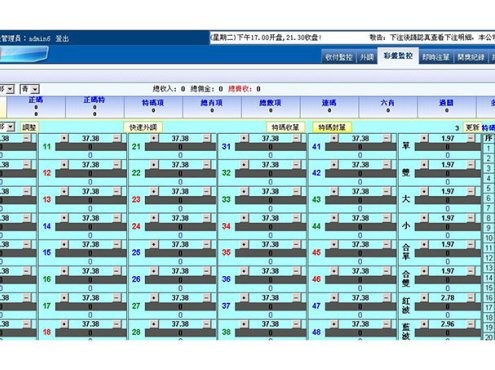Screen dimensions: 495x370
Task: Click the minus button for 合雙 odds
Action: click(471, 271)
